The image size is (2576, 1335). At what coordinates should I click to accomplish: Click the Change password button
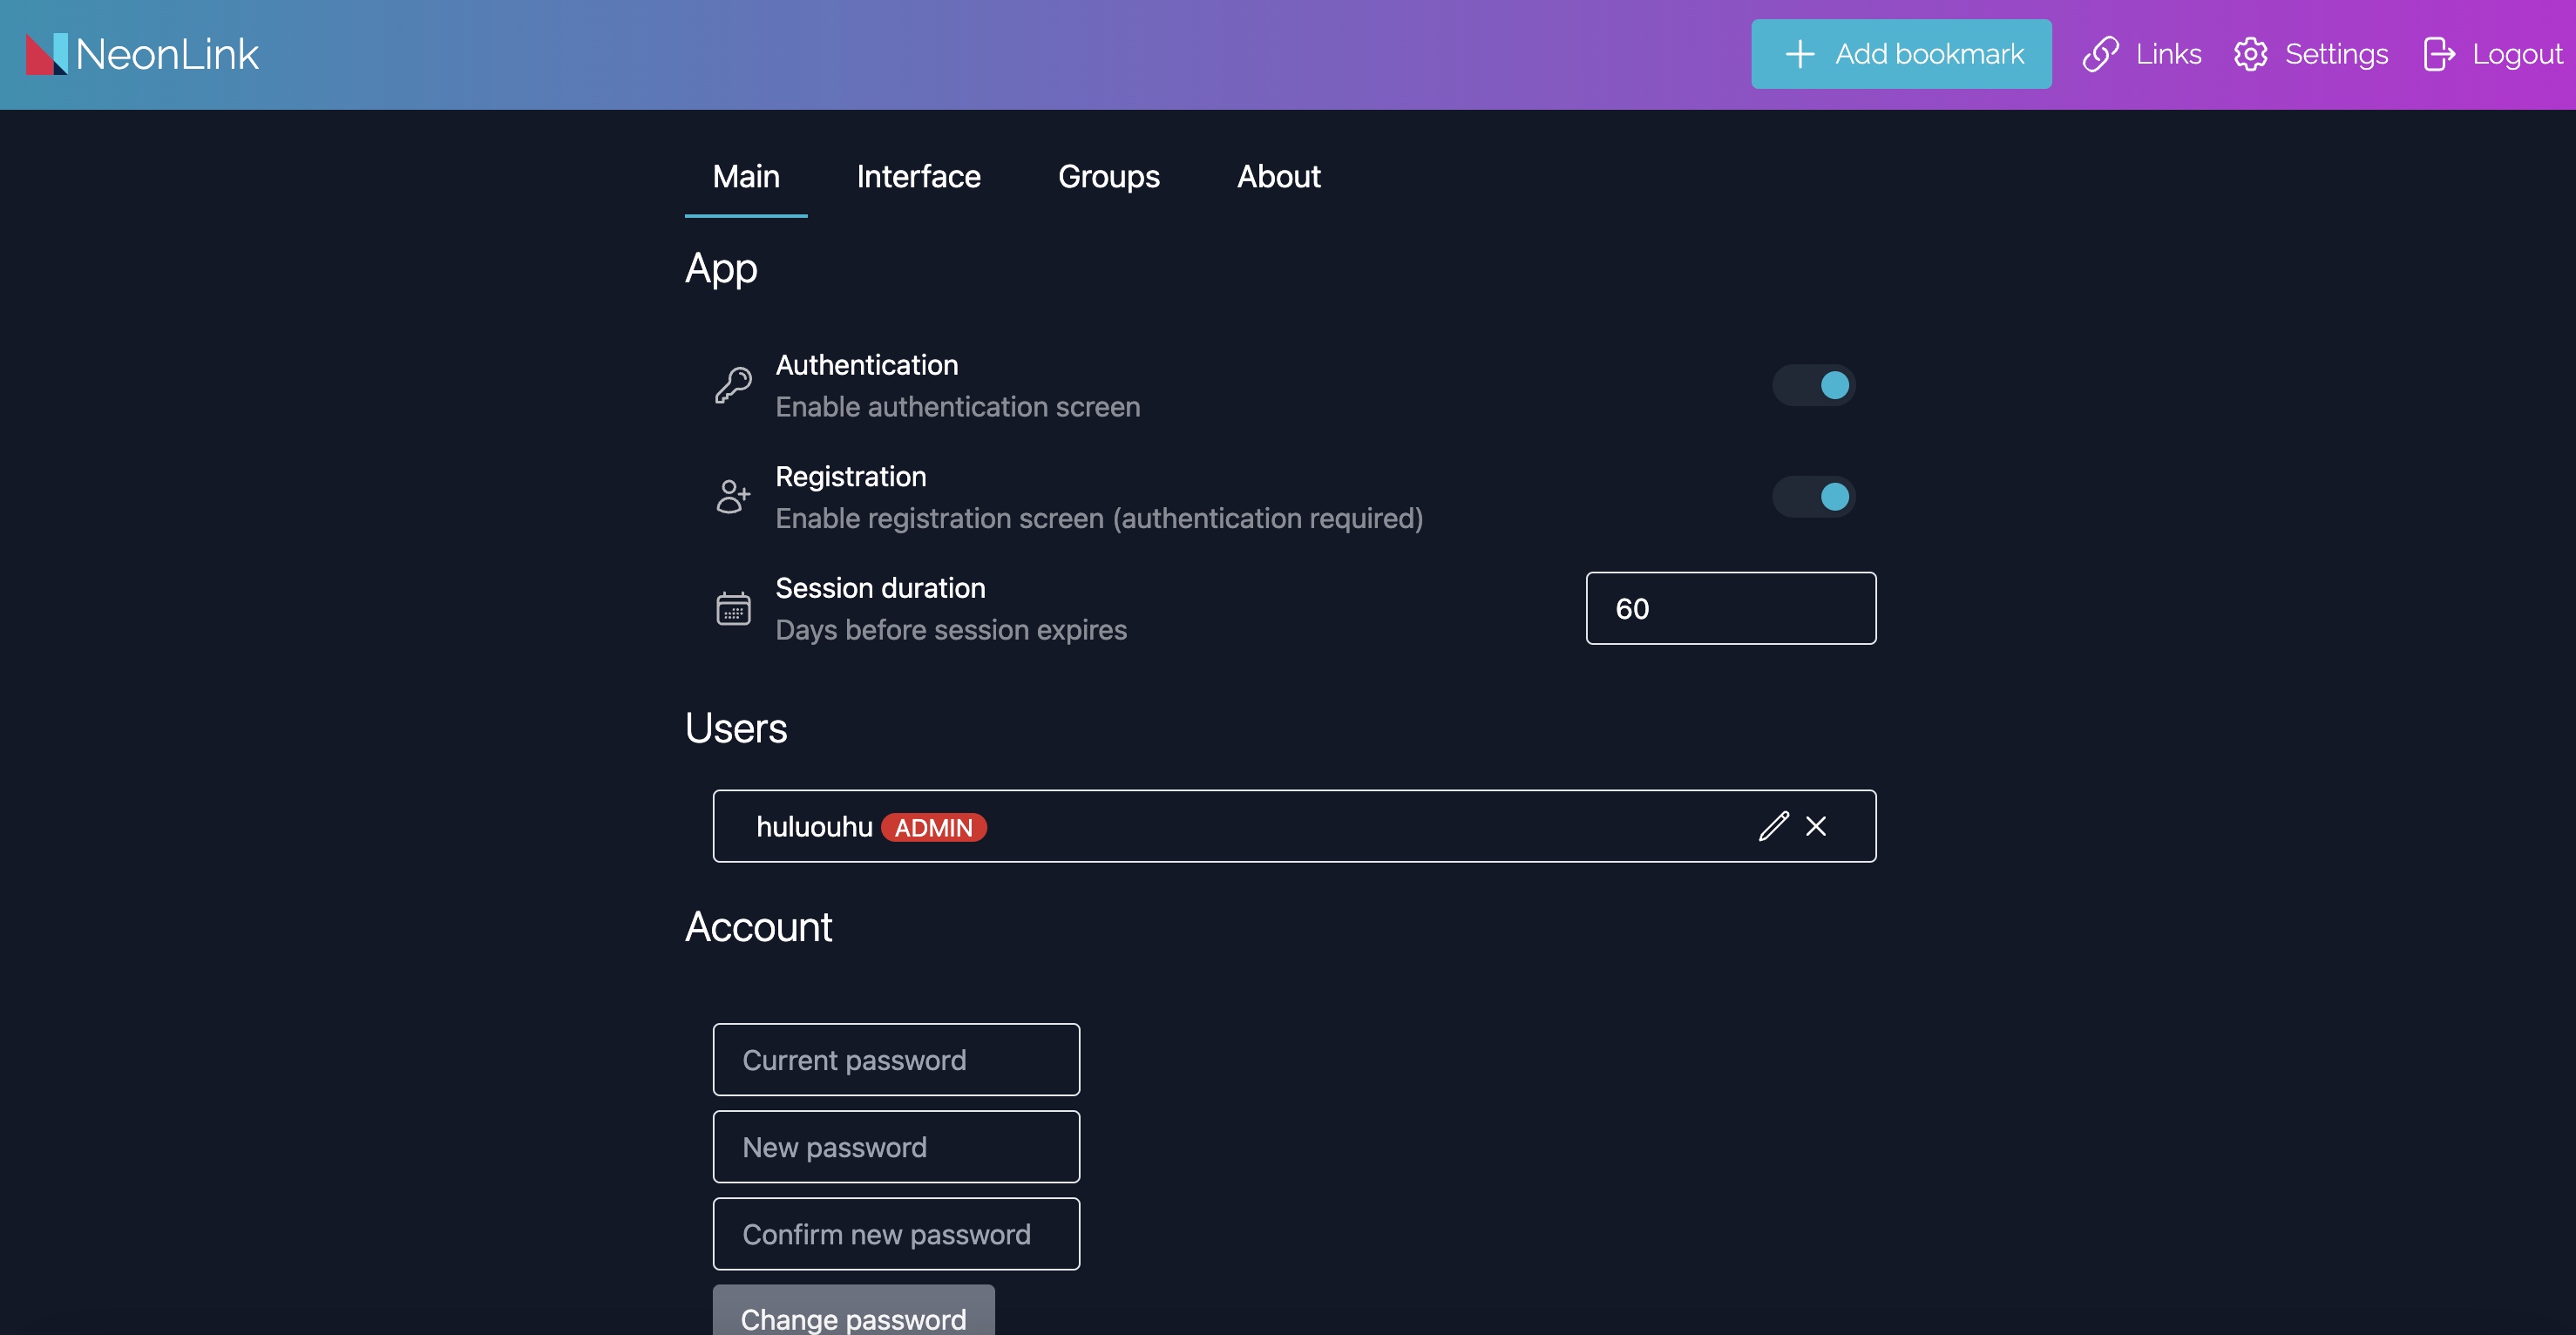tap(853, 1311)
